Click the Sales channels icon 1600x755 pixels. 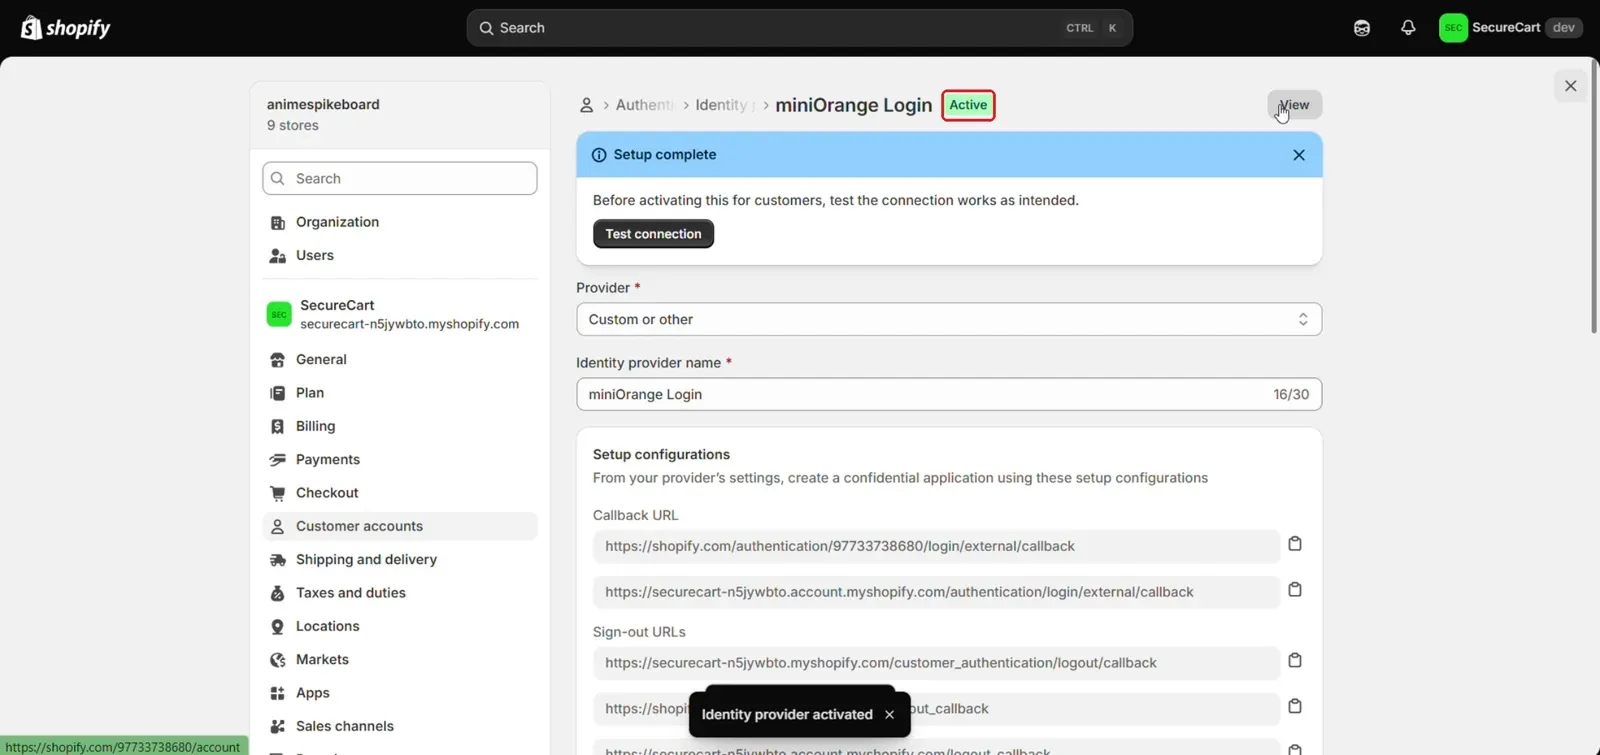click(x=278, y=727)
